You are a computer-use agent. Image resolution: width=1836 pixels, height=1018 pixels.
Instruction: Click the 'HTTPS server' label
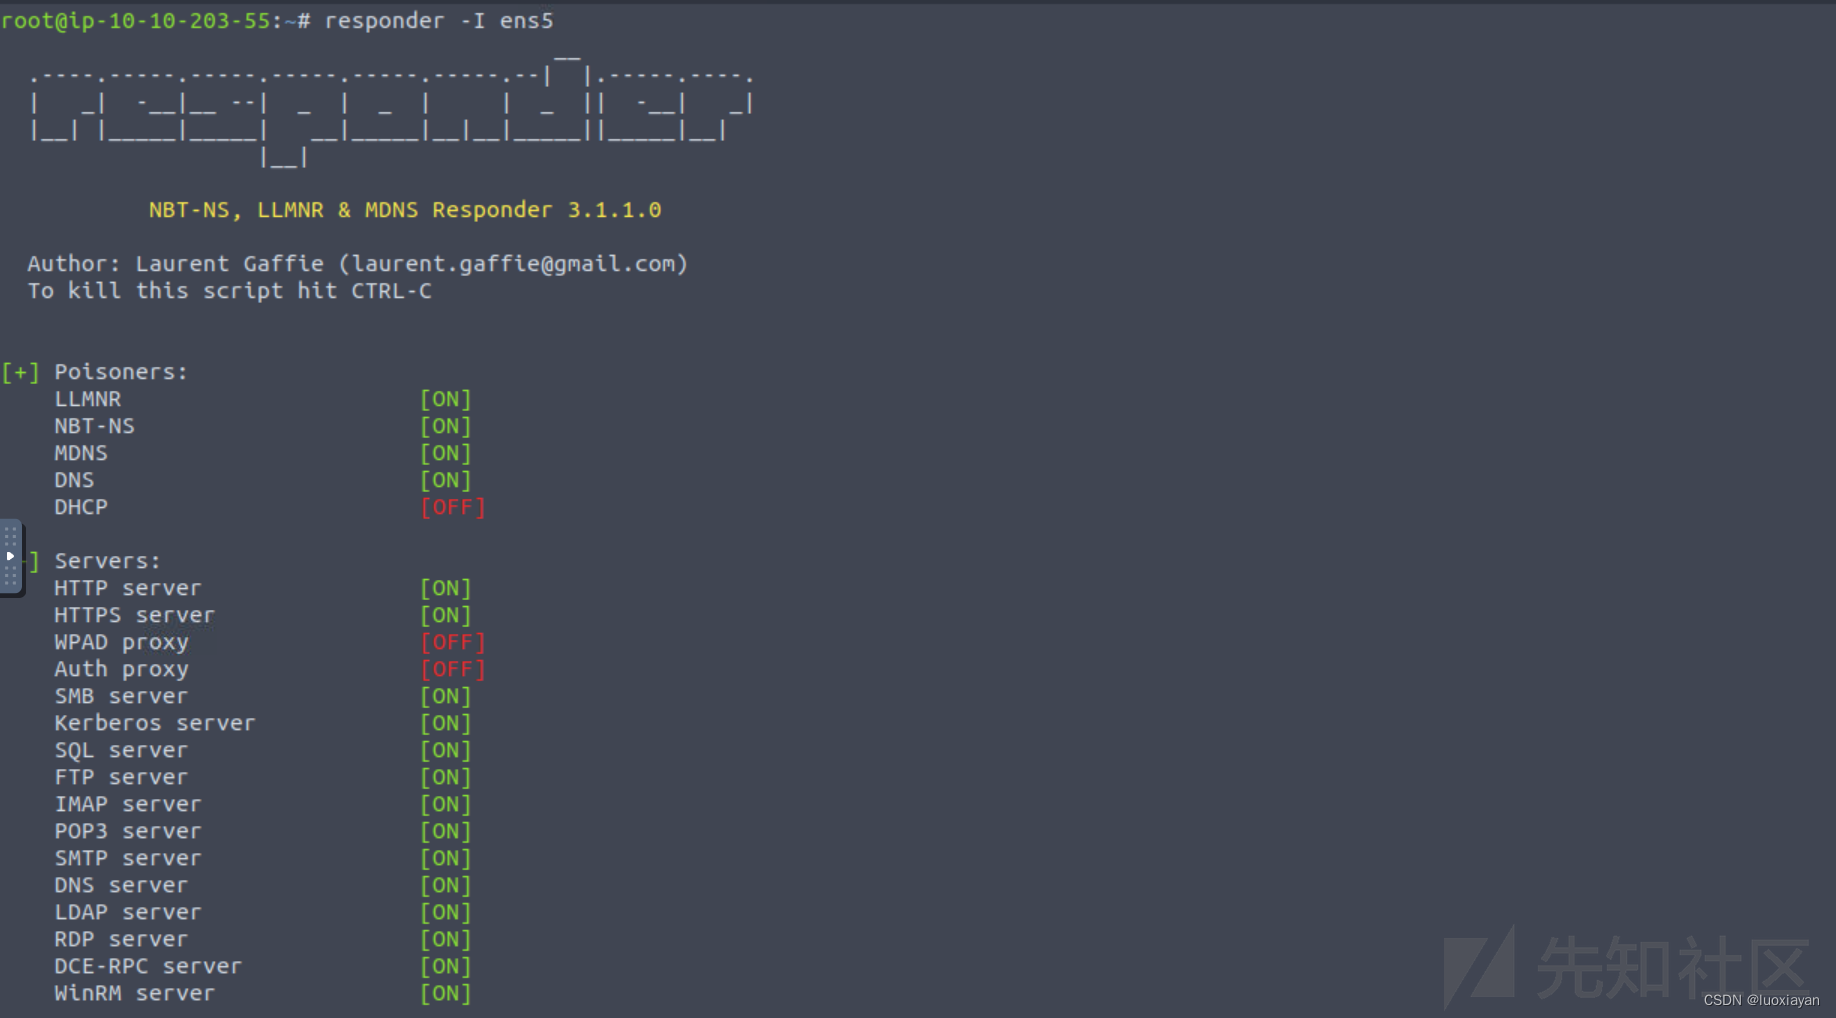135,615
